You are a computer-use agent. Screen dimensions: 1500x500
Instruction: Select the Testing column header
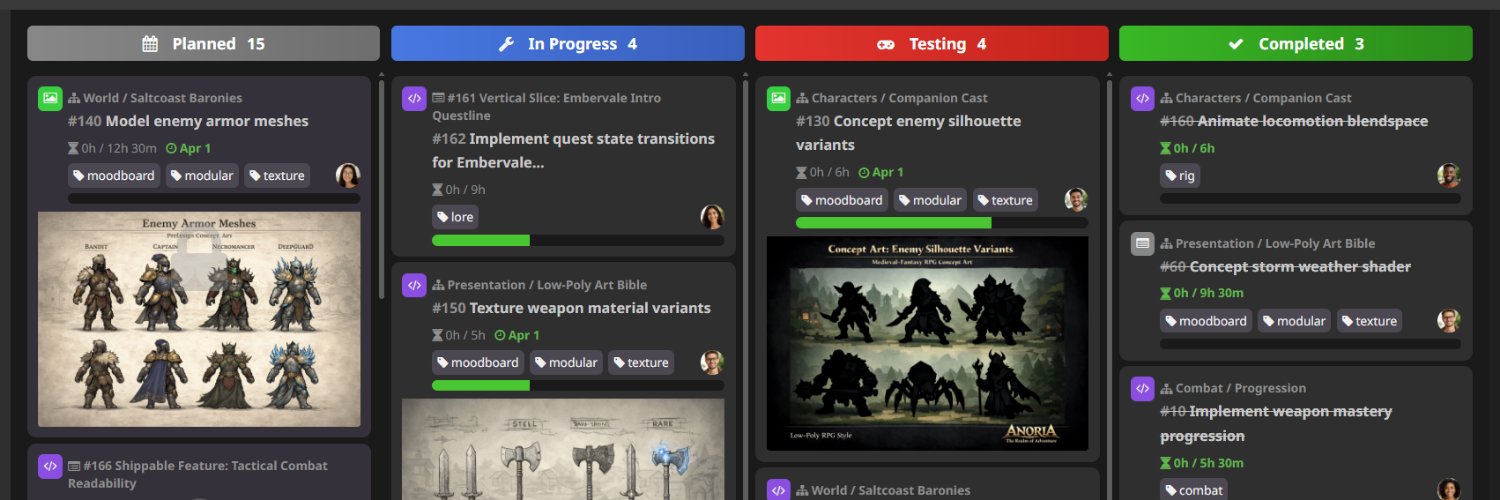click(x=932, y=44)
